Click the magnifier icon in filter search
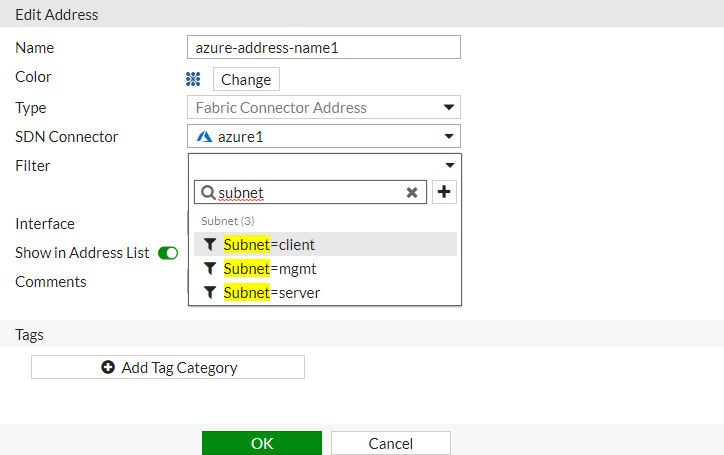This screenshot has height=455, width=724. 208,193
